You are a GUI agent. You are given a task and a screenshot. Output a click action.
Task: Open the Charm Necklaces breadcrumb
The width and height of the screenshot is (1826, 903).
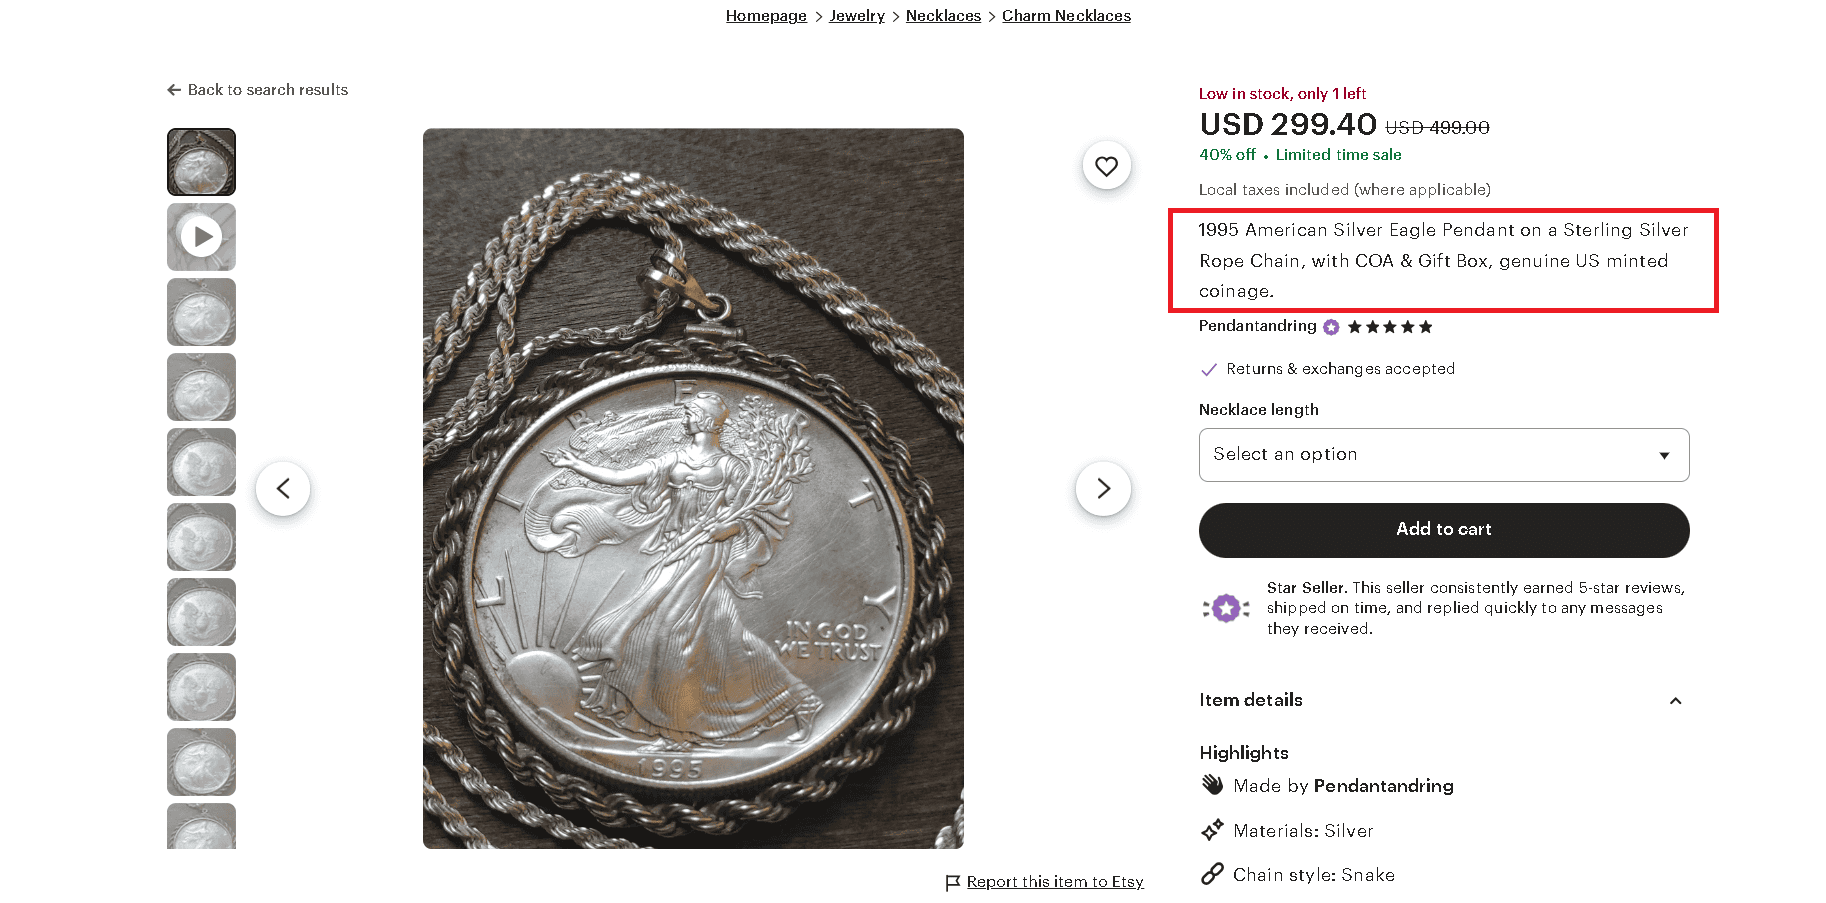(x=1066, y=15)
